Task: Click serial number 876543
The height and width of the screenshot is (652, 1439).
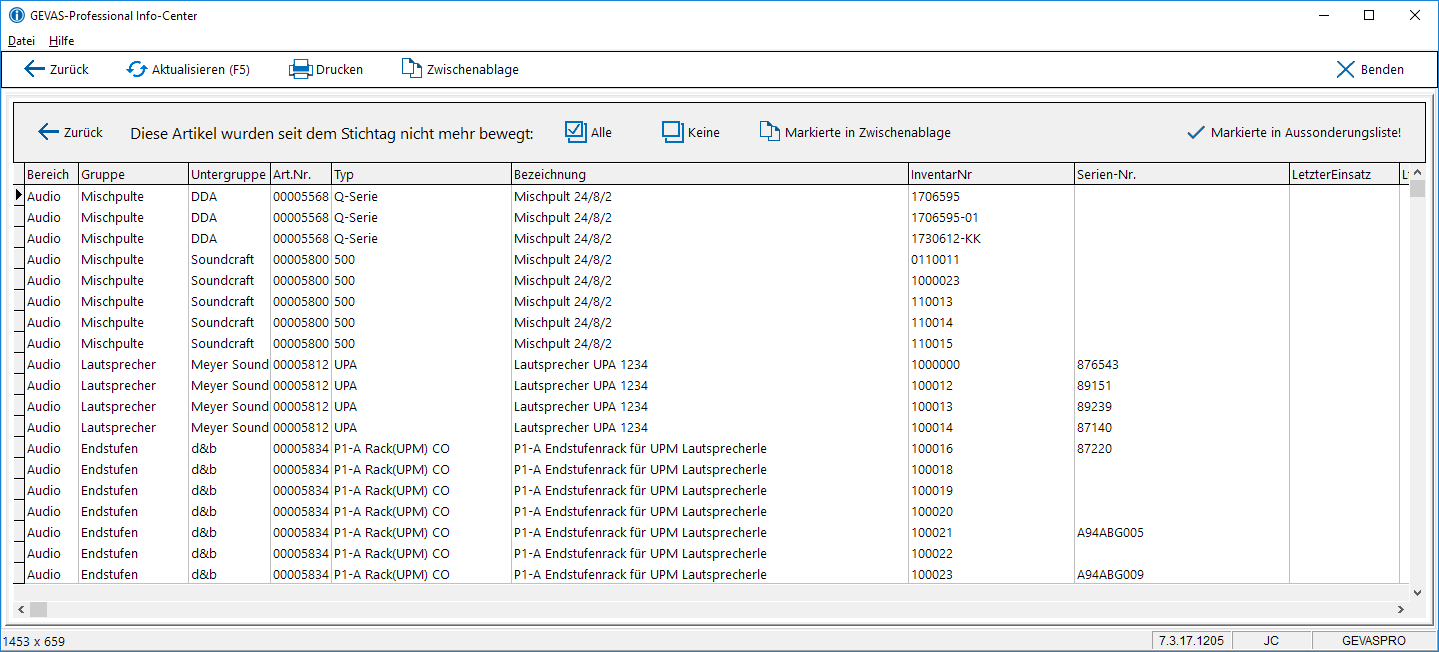Action: pos(1097,365)
